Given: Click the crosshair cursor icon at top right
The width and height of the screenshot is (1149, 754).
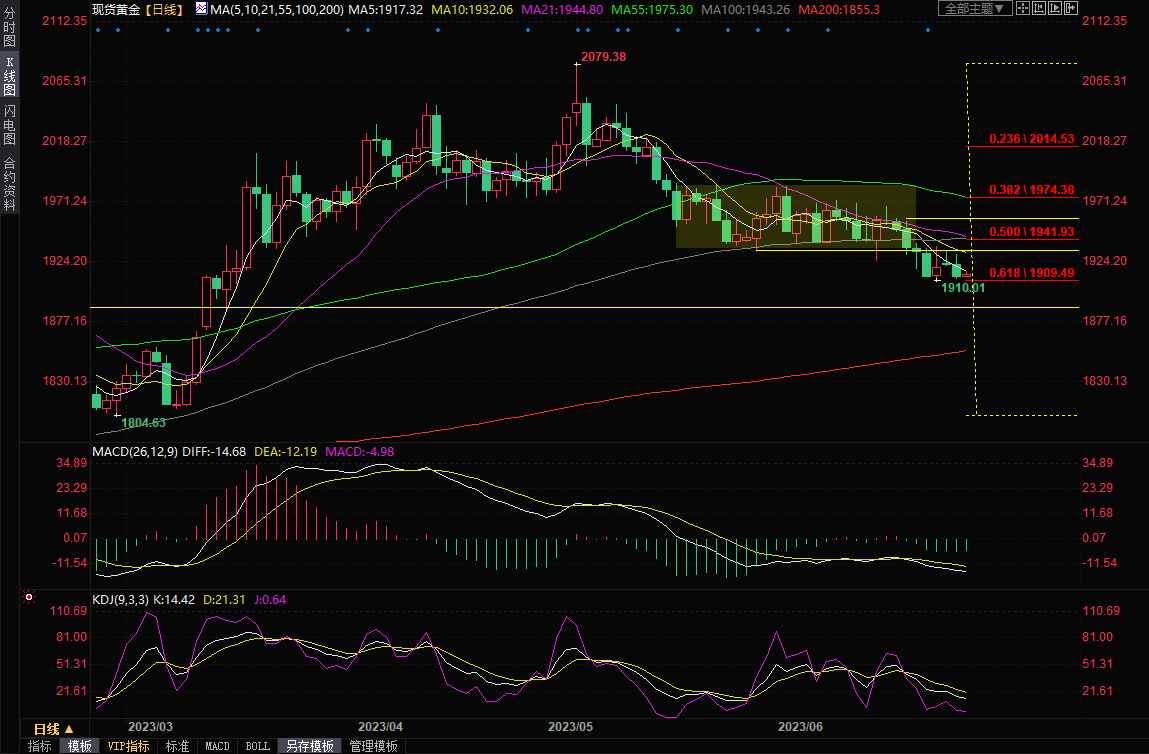Looking at the screenshot, I should click(x=1023, y=8).
